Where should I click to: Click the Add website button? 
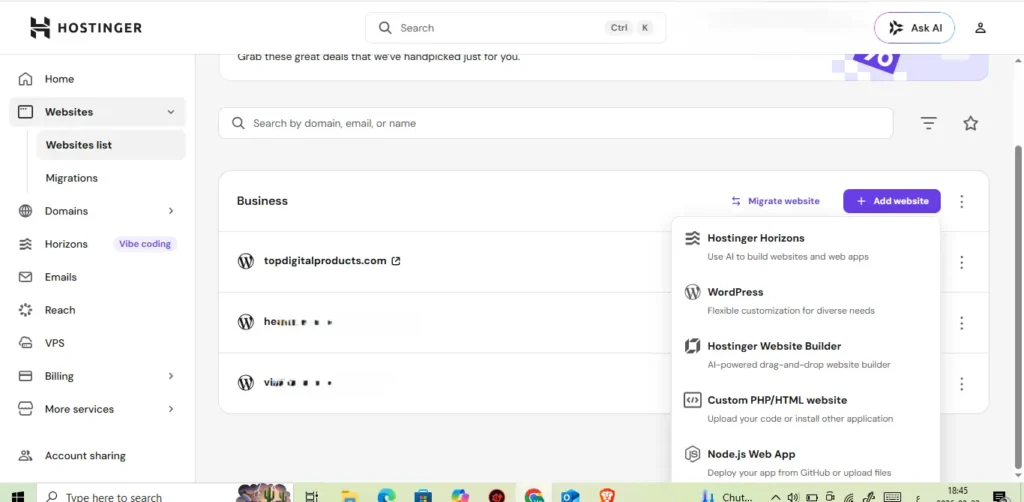[891, 201]
